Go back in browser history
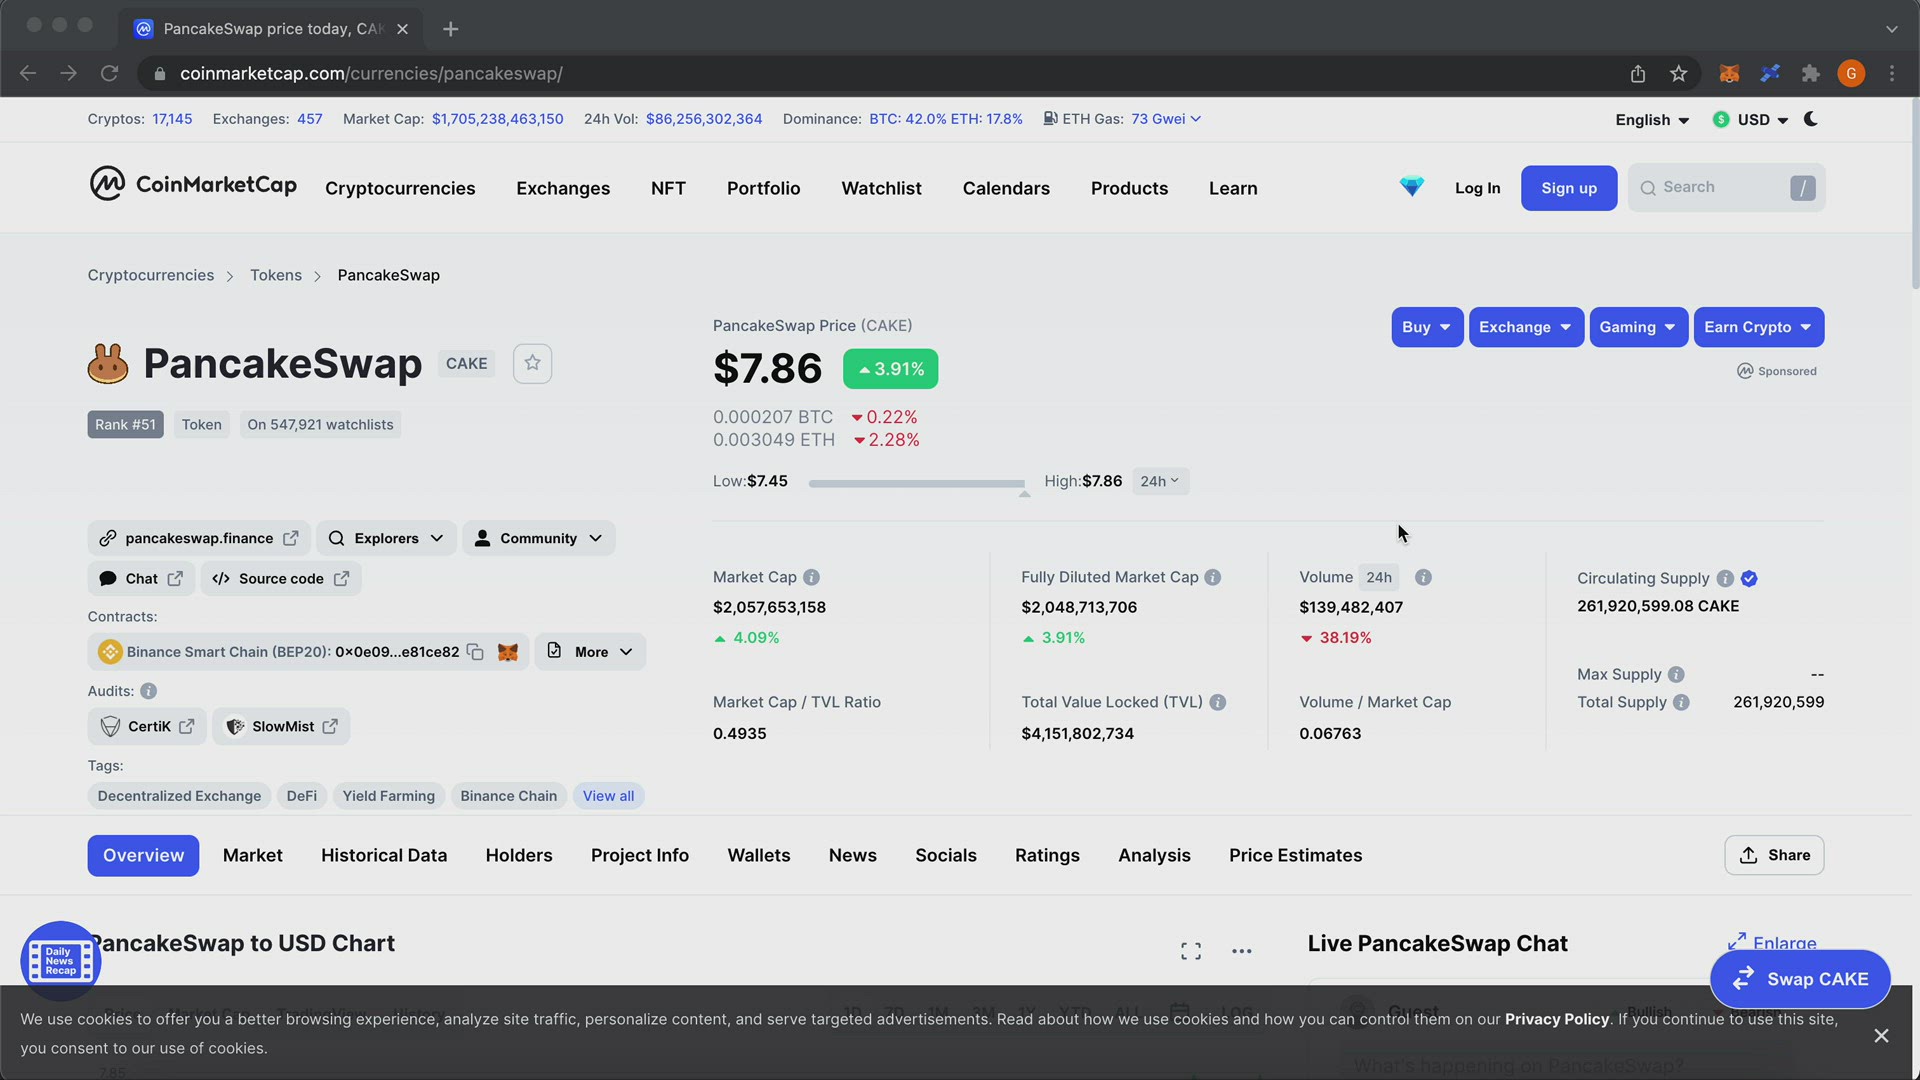The height and width of the screenshot is (1080, 1920). [28, 73]
